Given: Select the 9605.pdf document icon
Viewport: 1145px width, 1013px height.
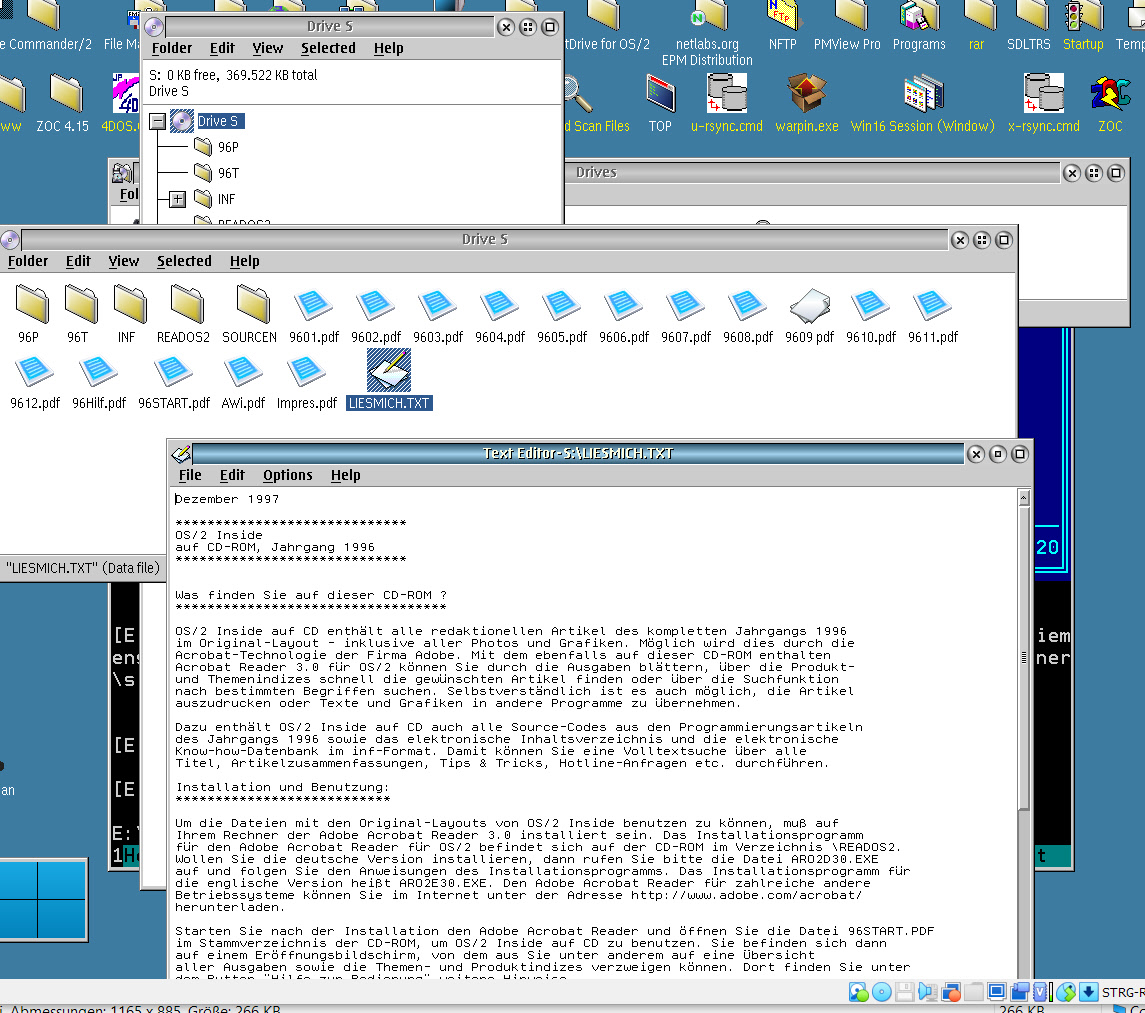Looking at the screenshot, I should [x=562, y=304].
